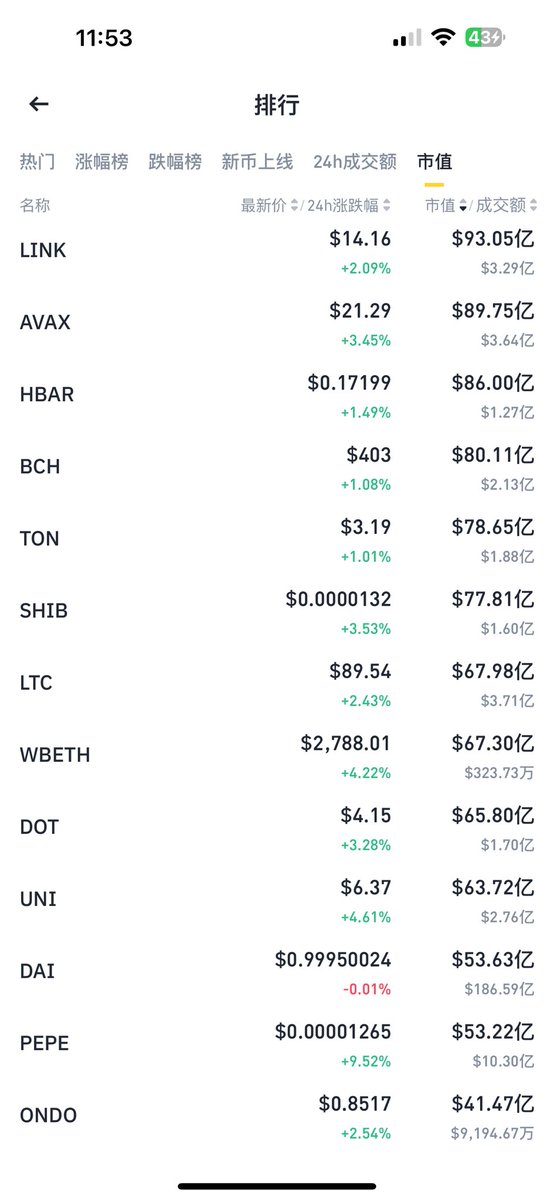Tap the battery indicator in status bar

(x=484, y=38)
